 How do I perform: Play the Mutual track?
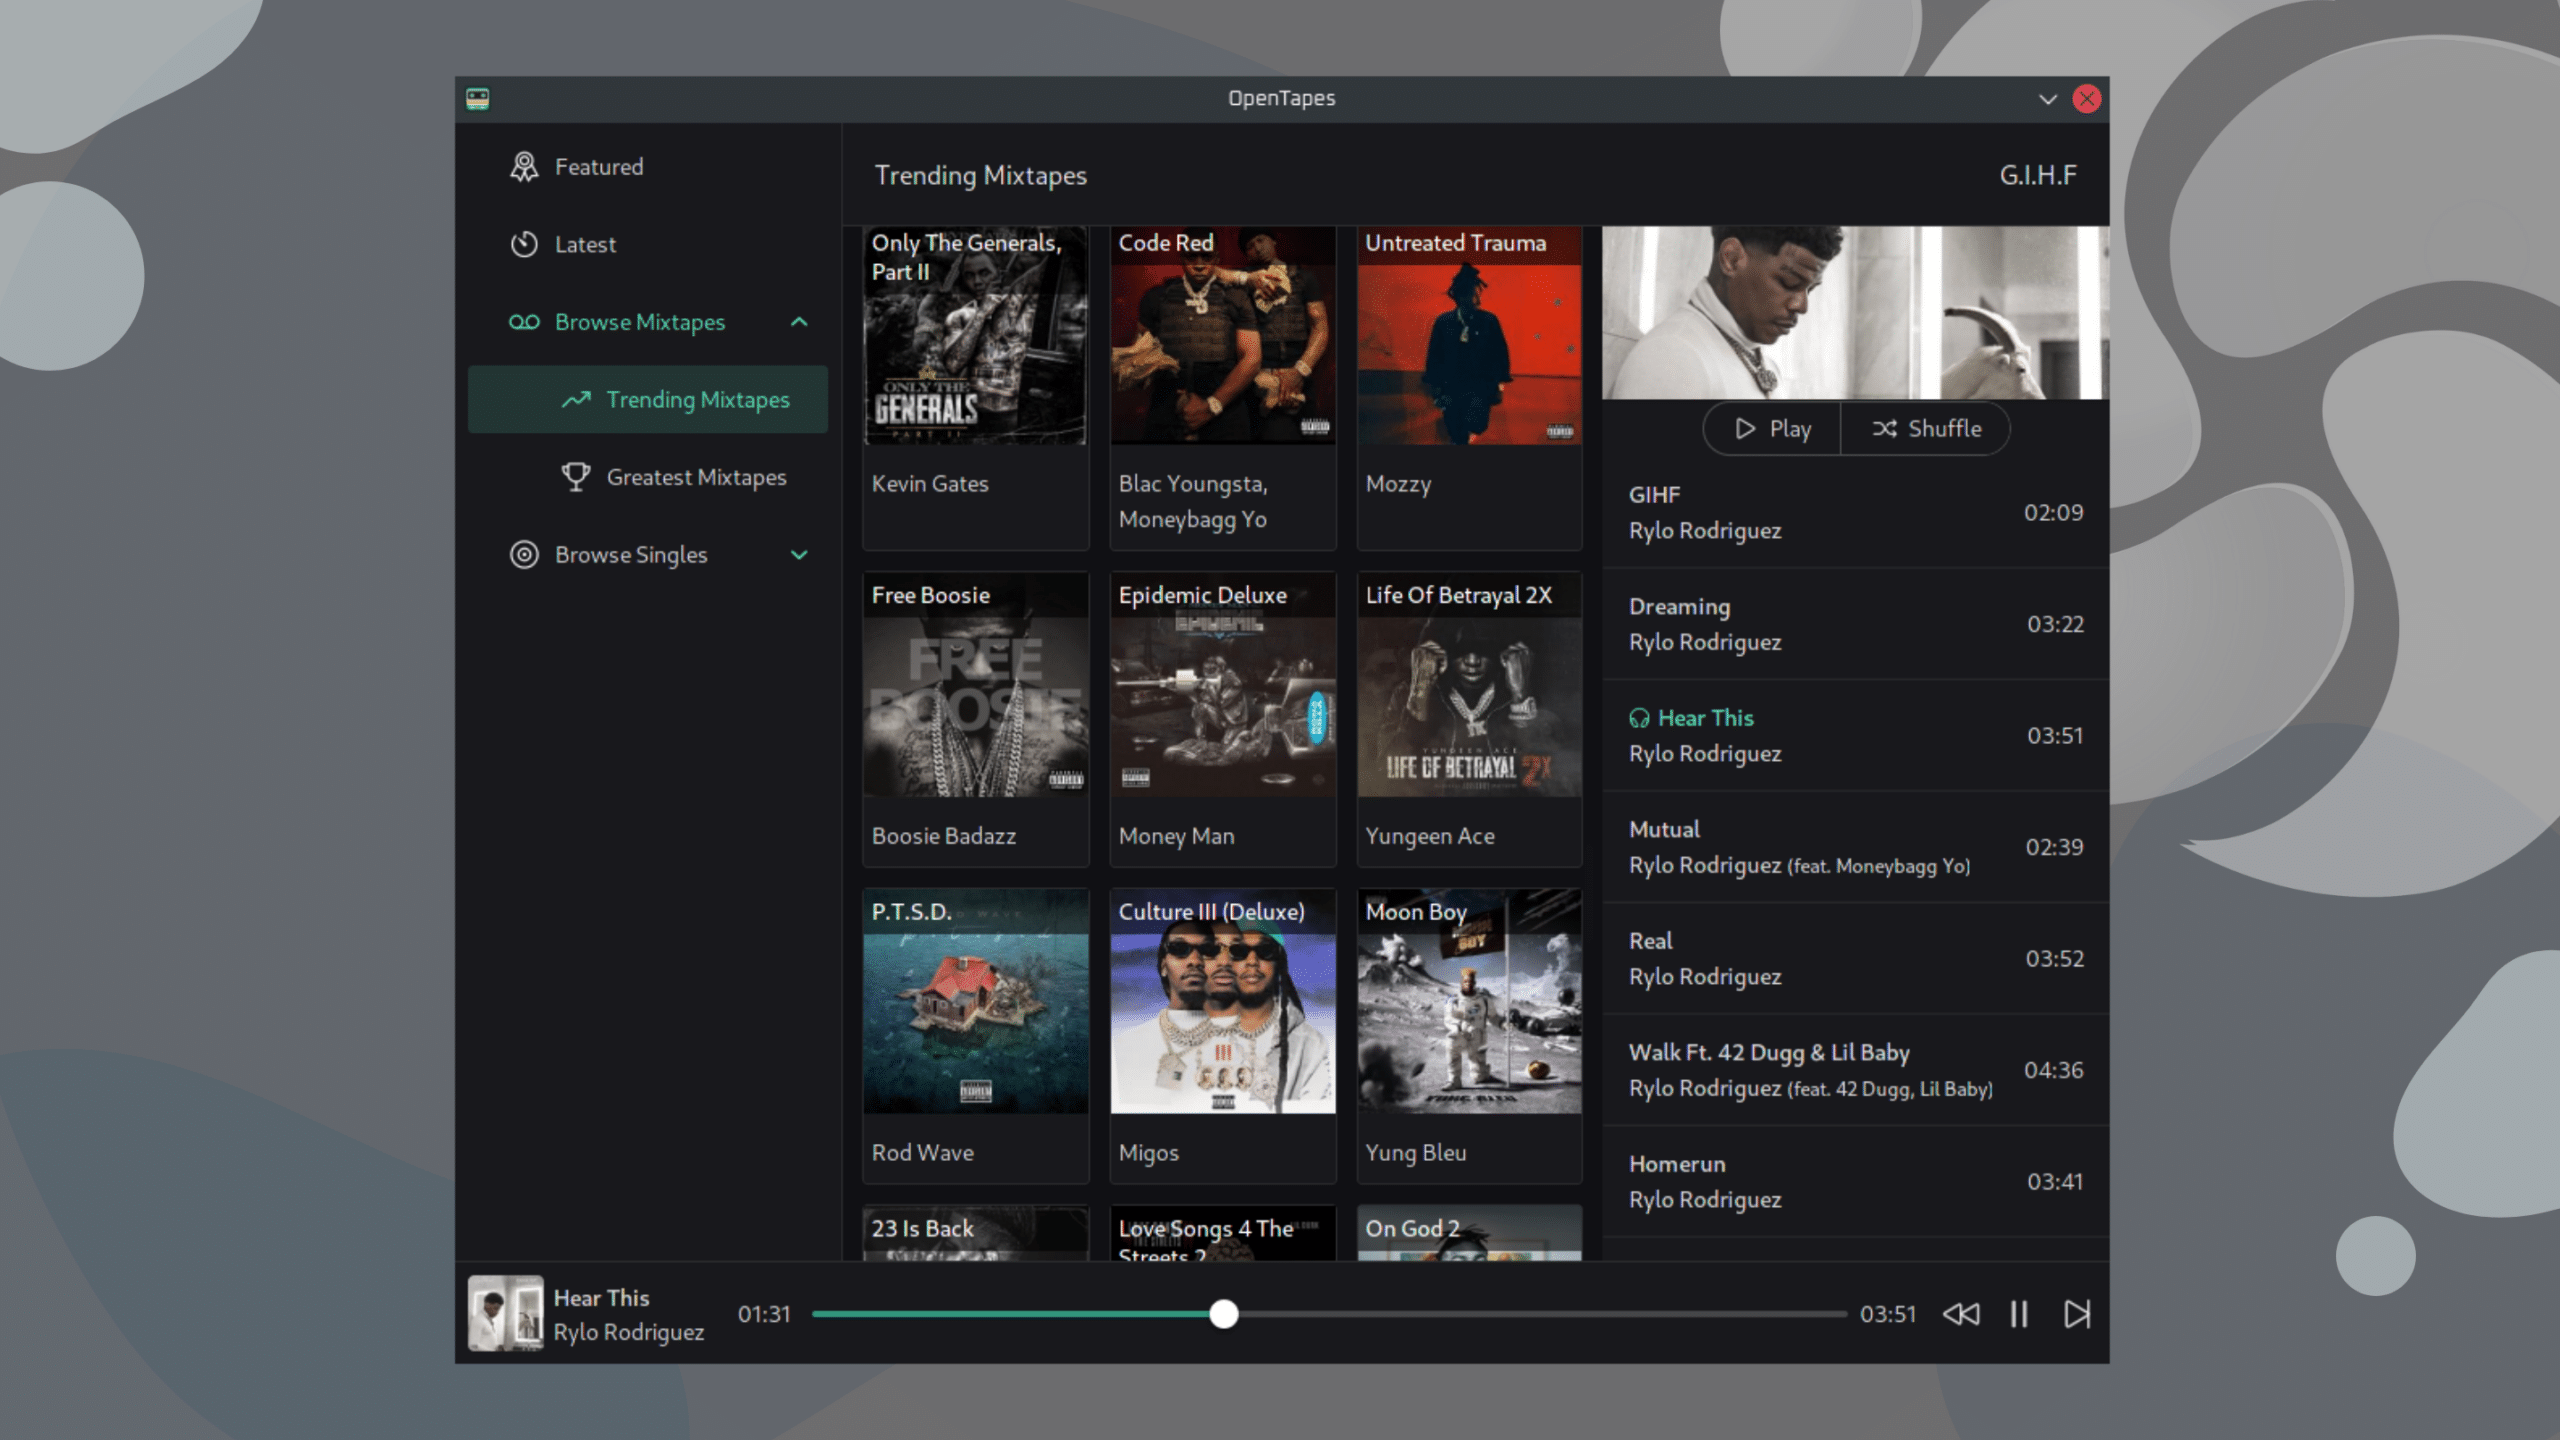click(x=1855, y=847)
